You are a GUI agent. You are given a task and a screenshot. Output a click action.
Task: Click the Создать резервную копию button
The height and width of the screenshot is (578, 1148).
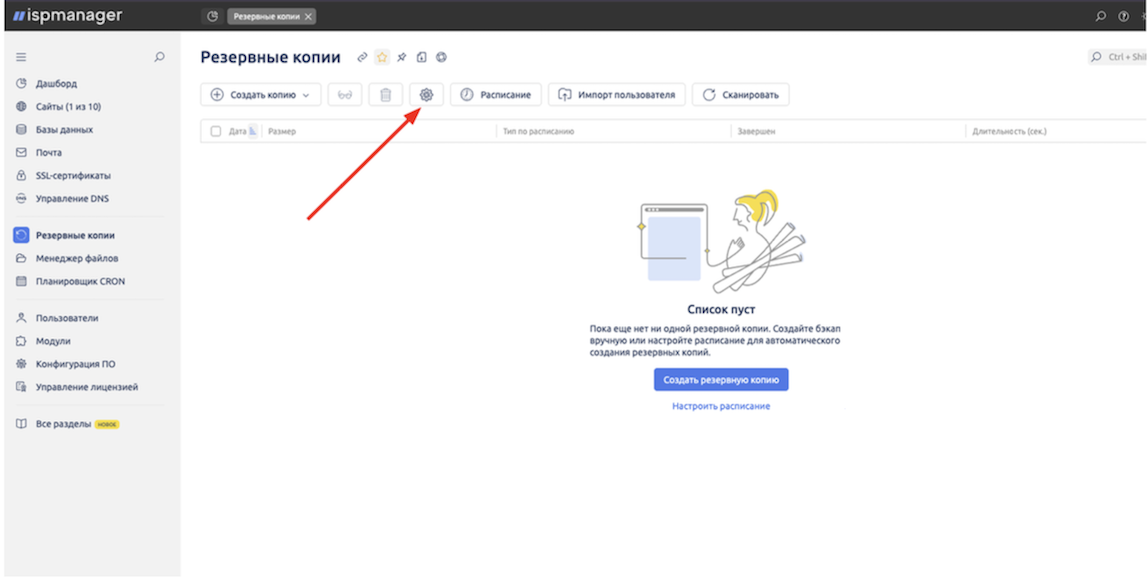pyautogui.click(x=722, y=379)
